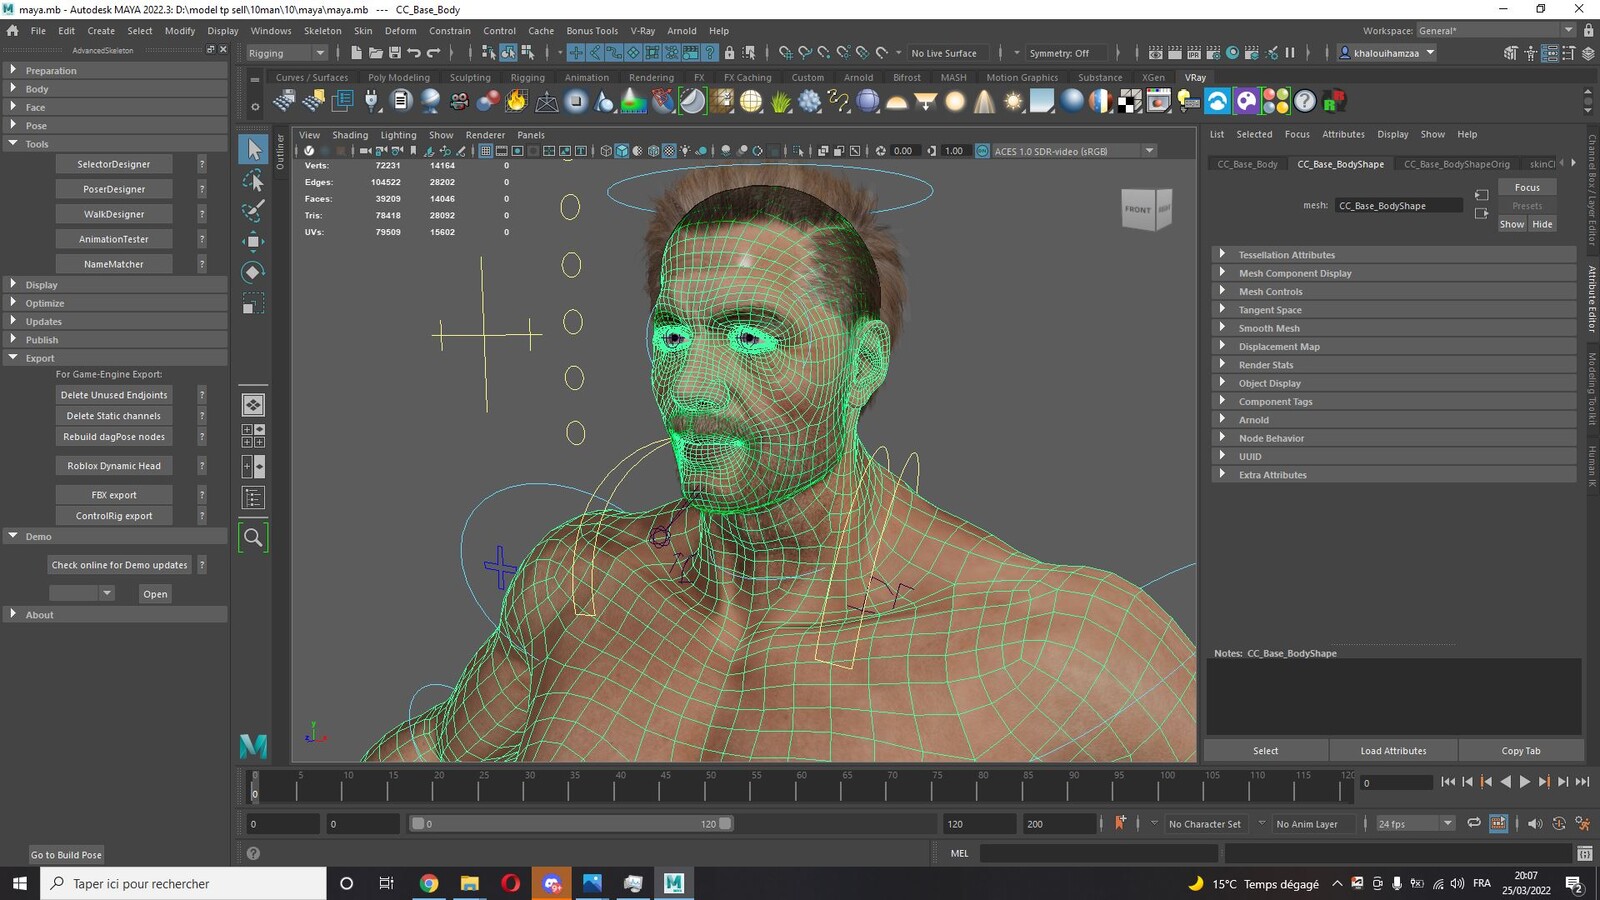Image resolution: width=1600 pixels, height=900 pixels.
Task: Choose the Paint selection tool
Action: (x=254, y=210)
